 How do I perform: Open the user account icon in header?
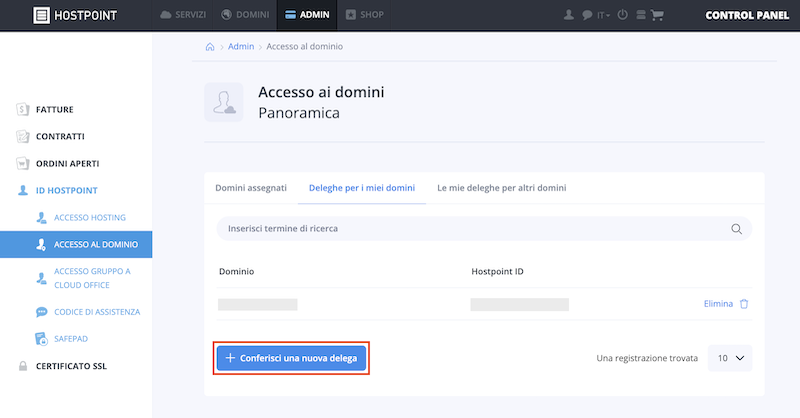[x=569, y=15]
